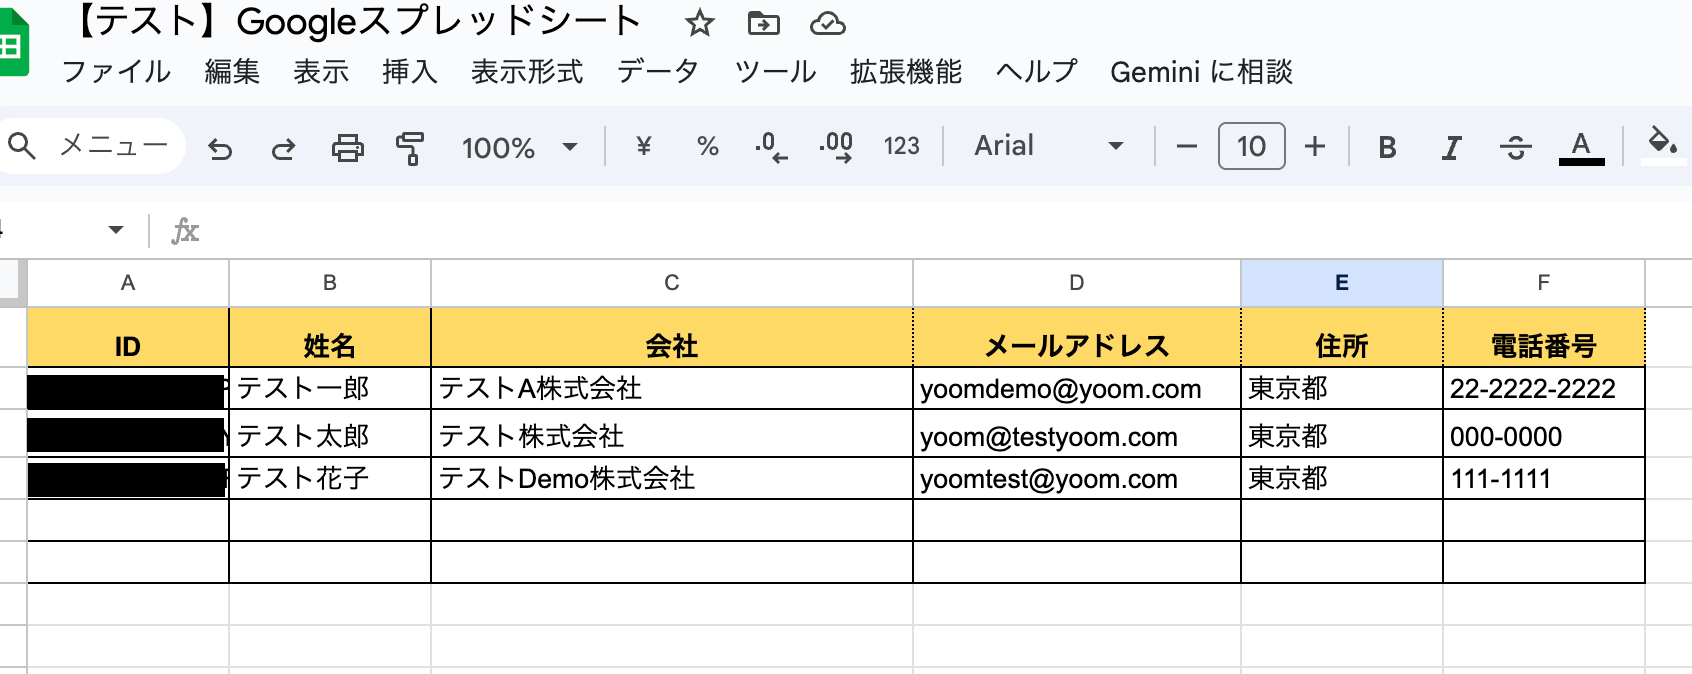
Task: Select the cell テスト一郎
Action: click(x=330, y=389)
